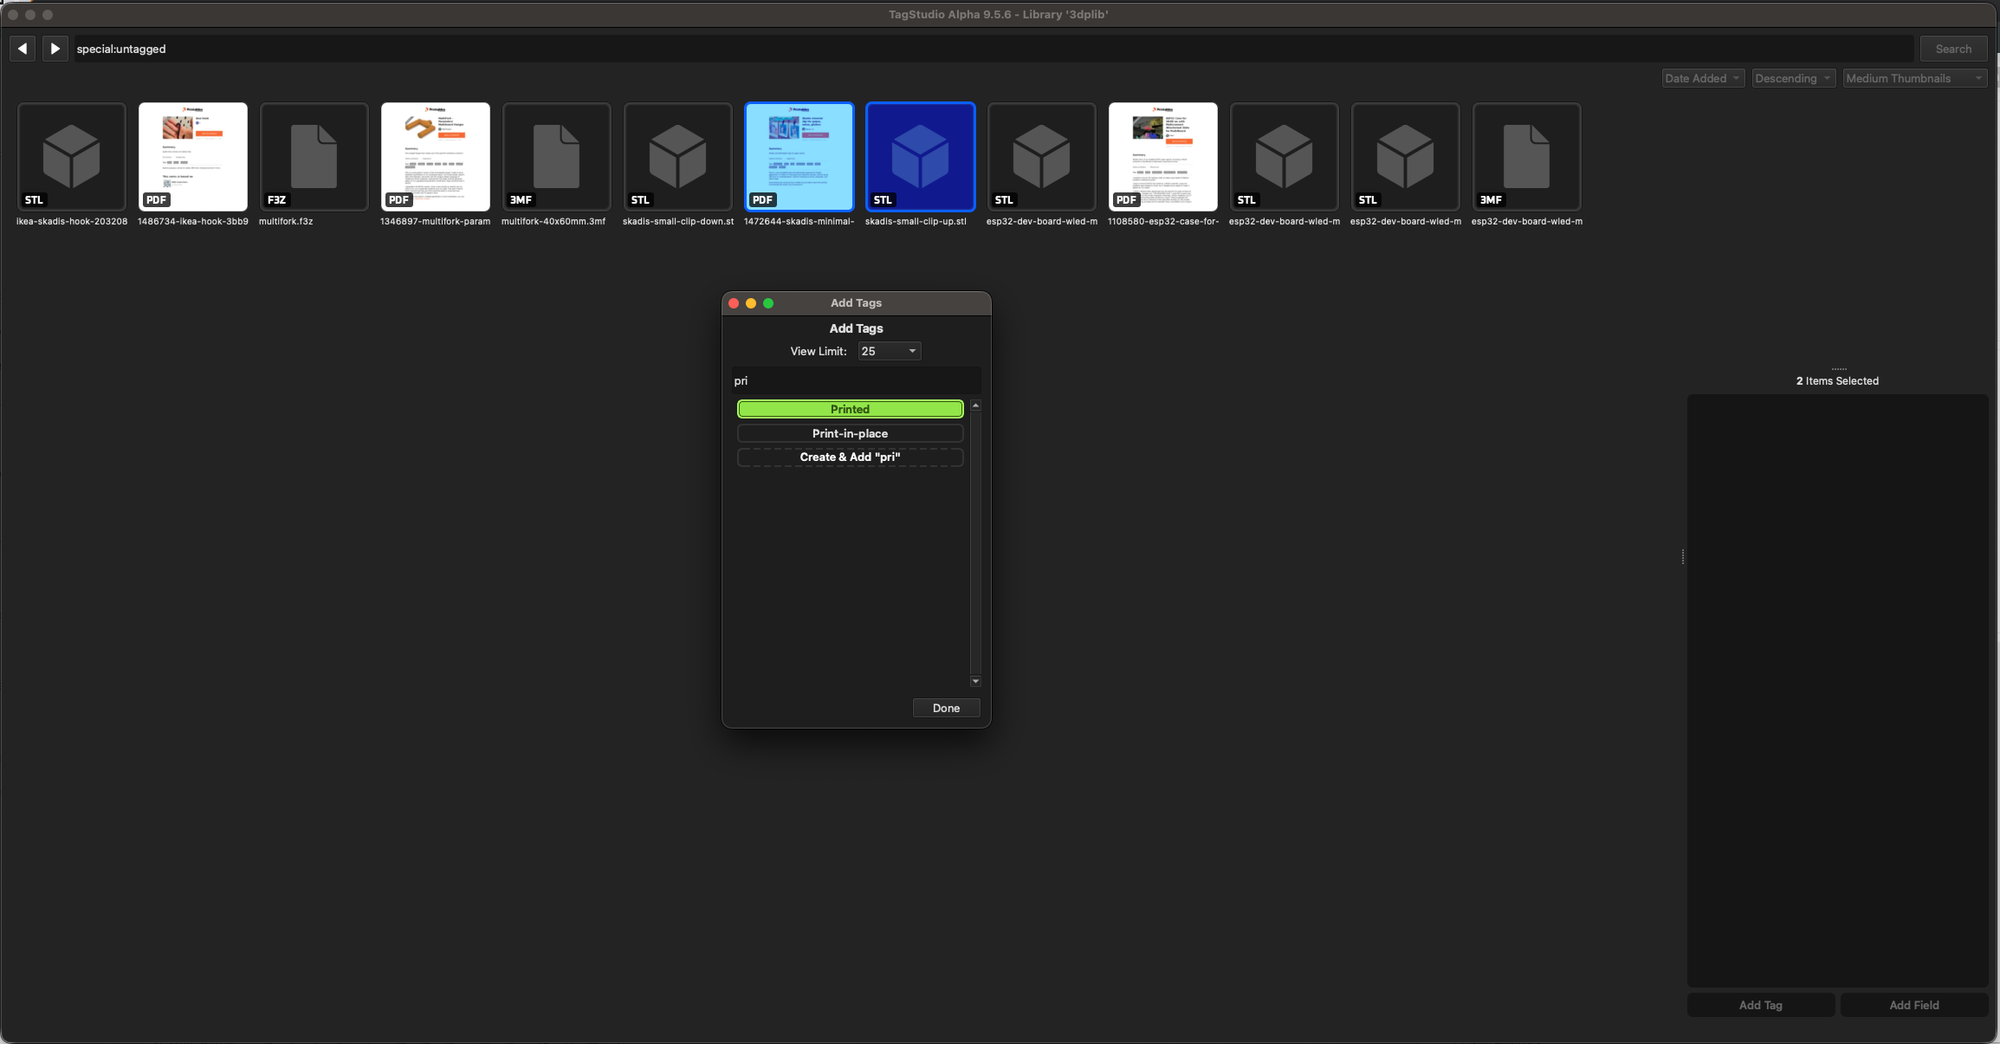Add the green Printed tag
The width and height of the screenshot is (2000, 1044).
point(850,409)
